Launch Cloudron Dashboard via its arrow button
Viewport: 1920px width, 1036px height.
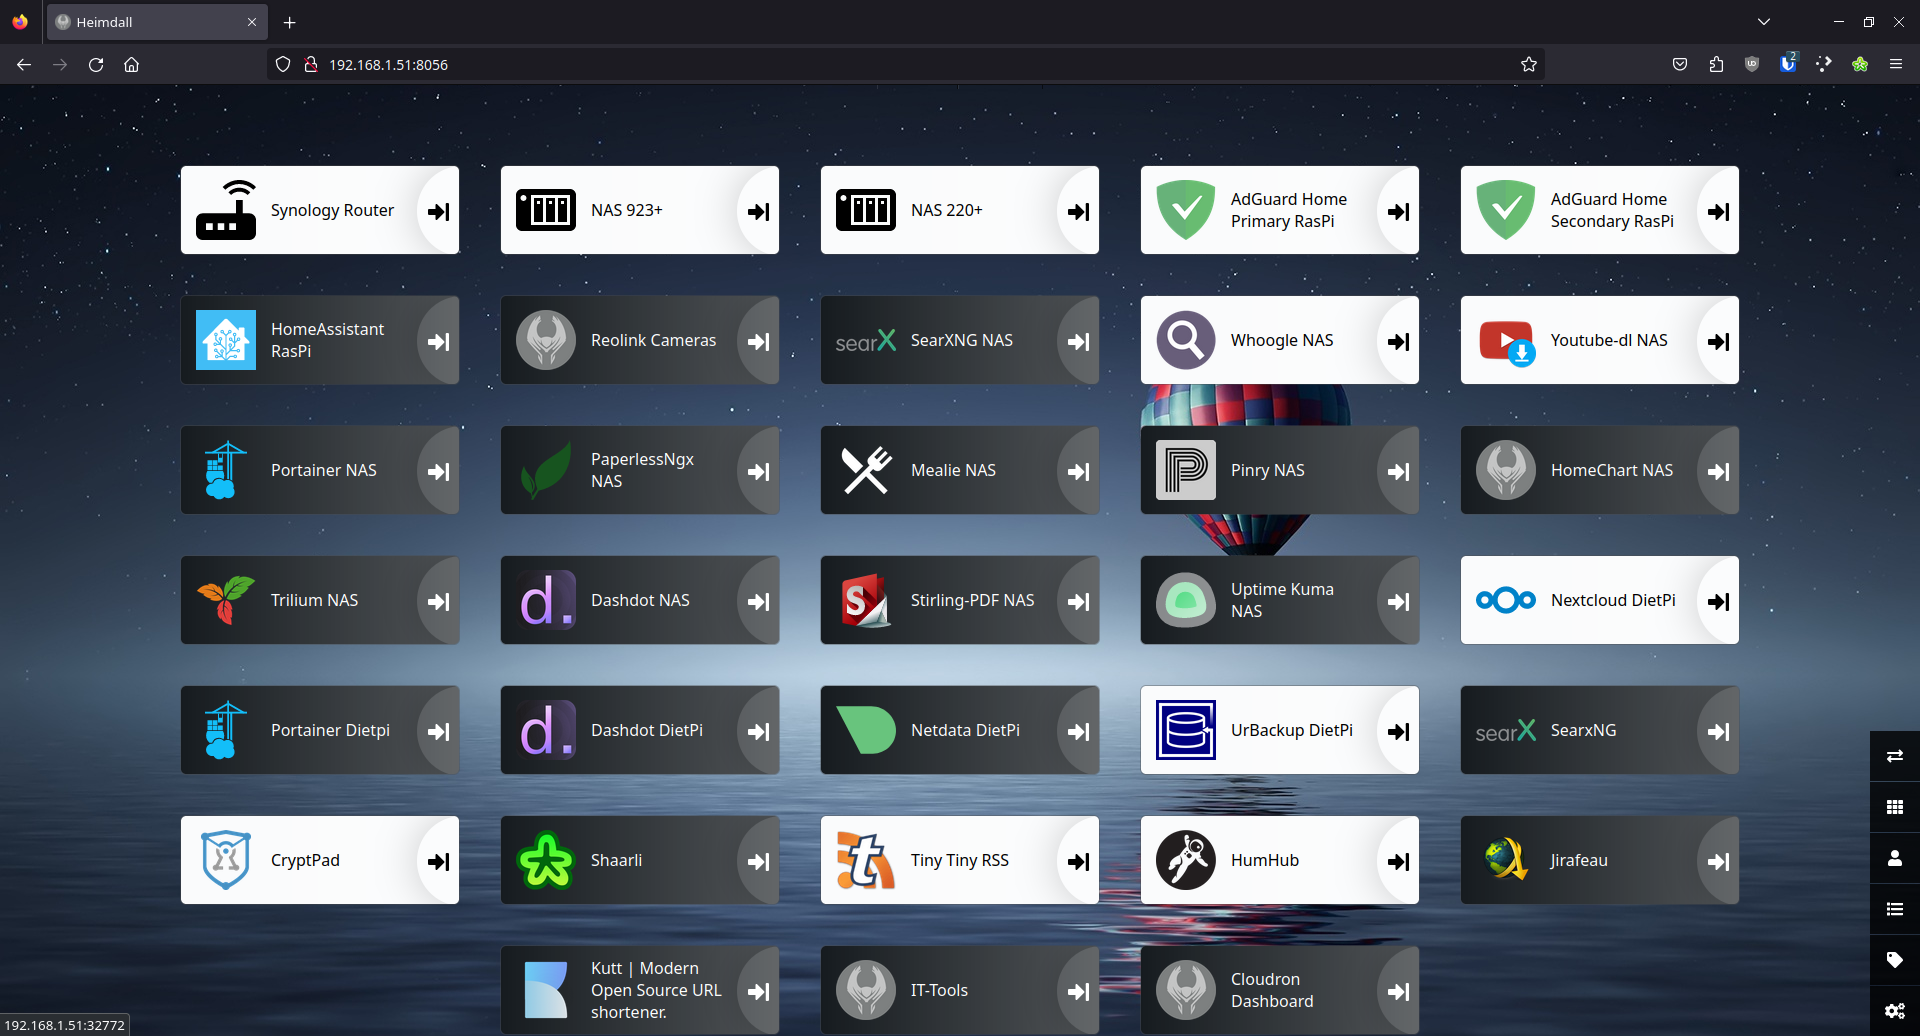click(x=1399, y=991)
